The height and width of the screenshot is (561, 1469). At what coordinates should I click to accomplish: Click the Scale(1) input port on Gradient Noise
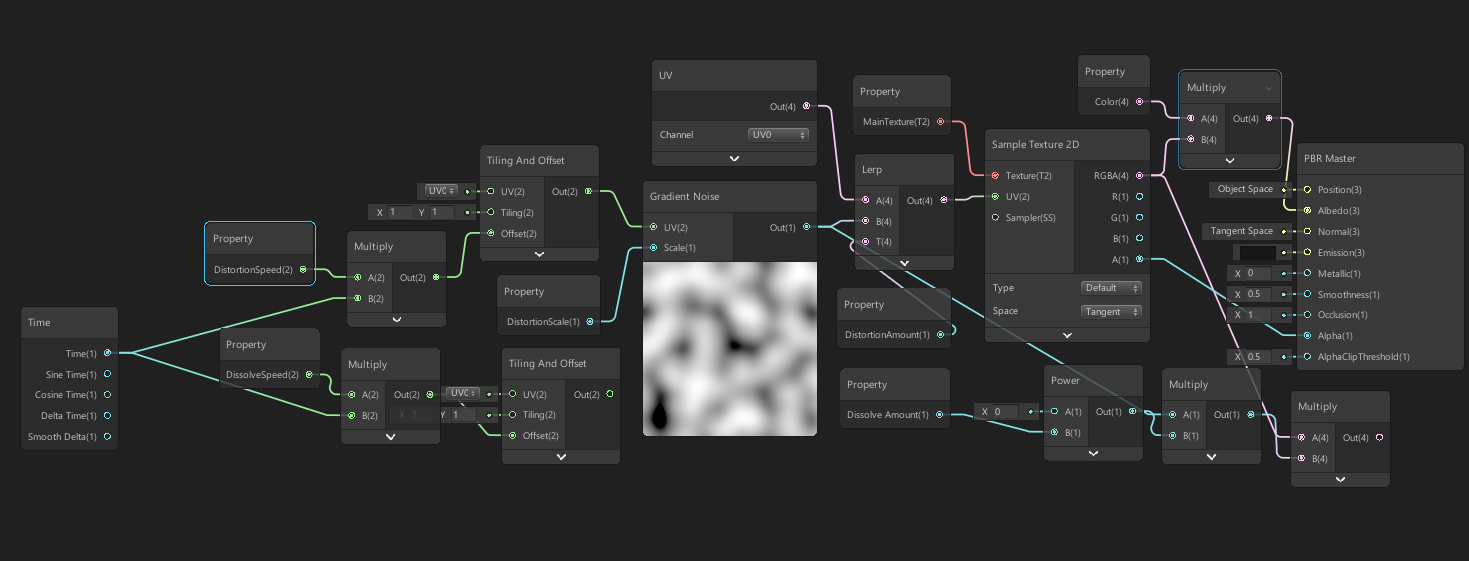click(x=653, y=247)
